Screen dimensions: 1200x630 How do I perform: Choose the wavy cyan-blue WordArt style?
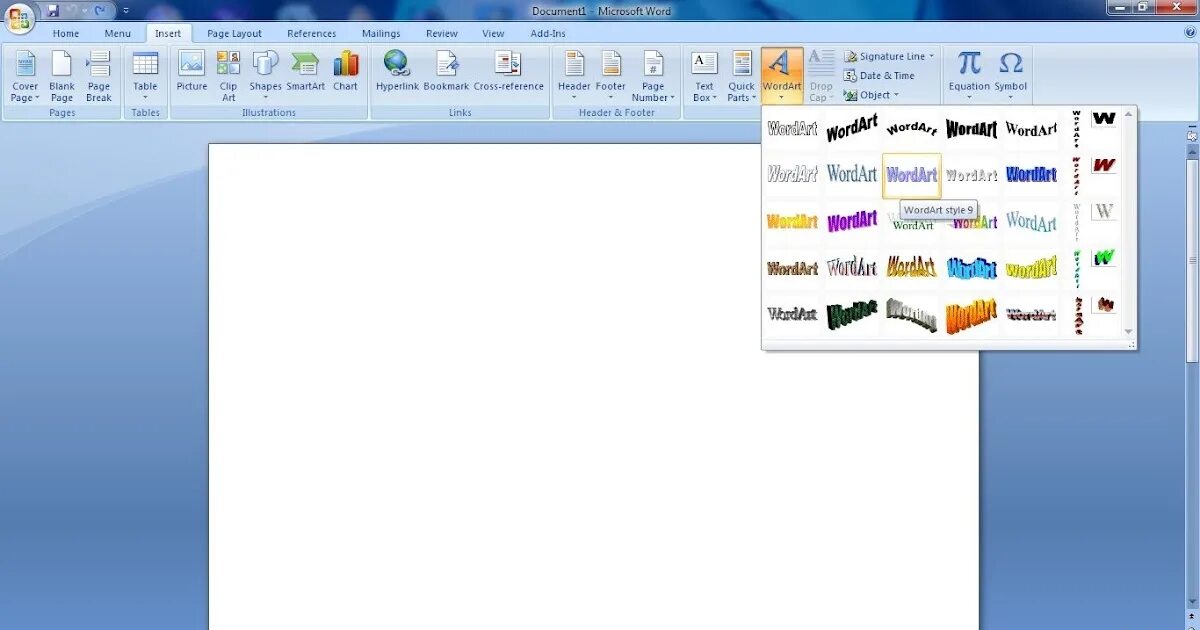(971, 268)
